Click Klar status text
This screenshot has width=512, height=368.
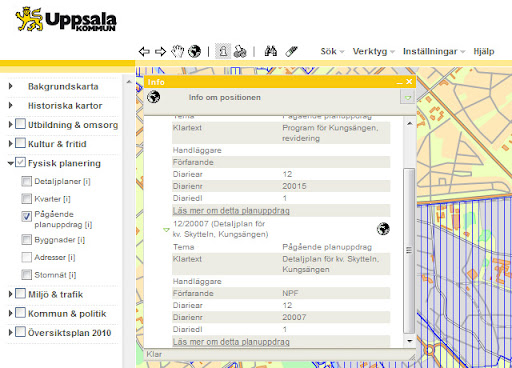coord(154,354)
